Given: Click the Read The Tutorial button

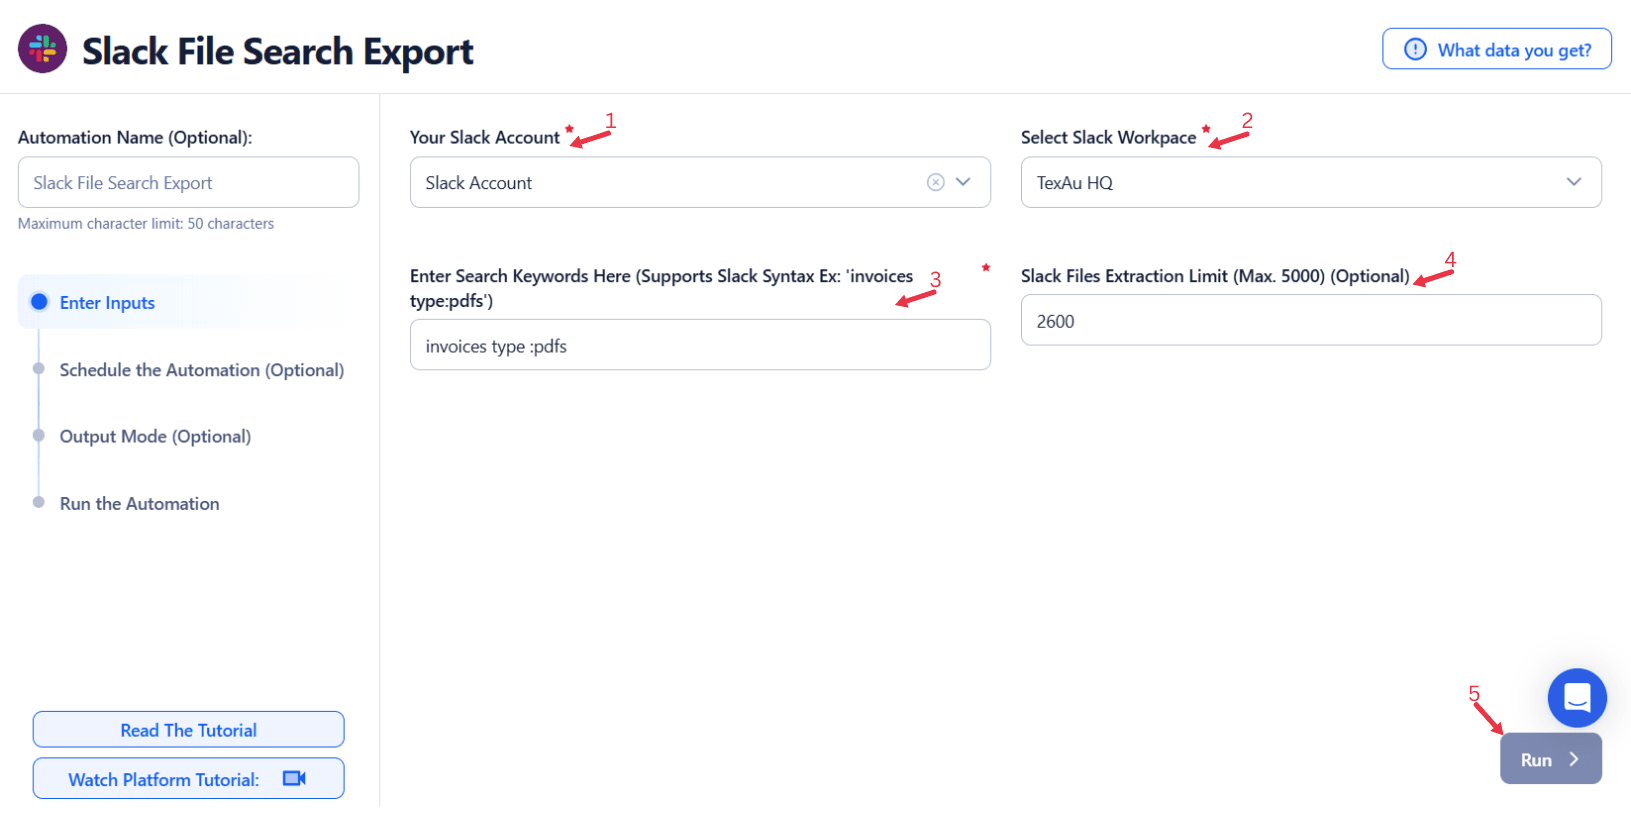Looking at the screenshot, I should coord(188,730).
